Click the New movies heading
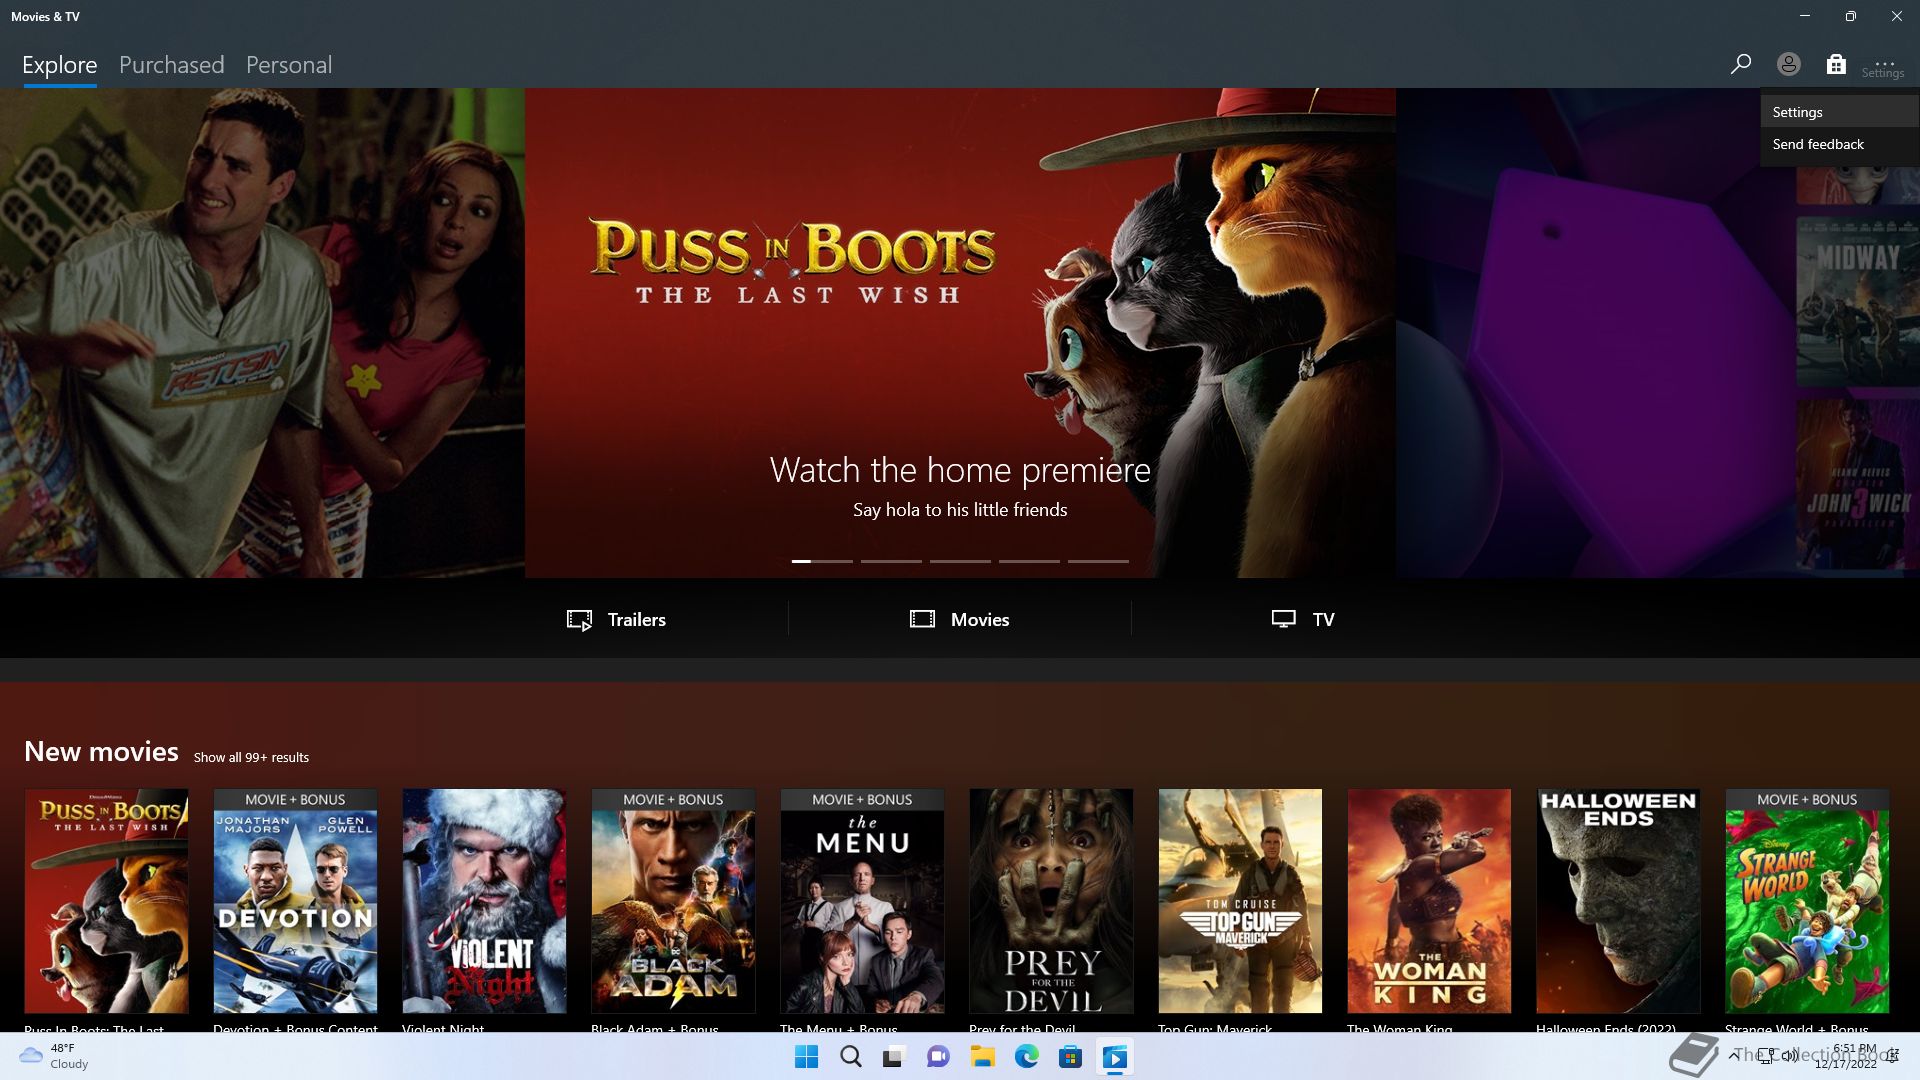Screen dimensions: 1920x1080 coord(101,752)
